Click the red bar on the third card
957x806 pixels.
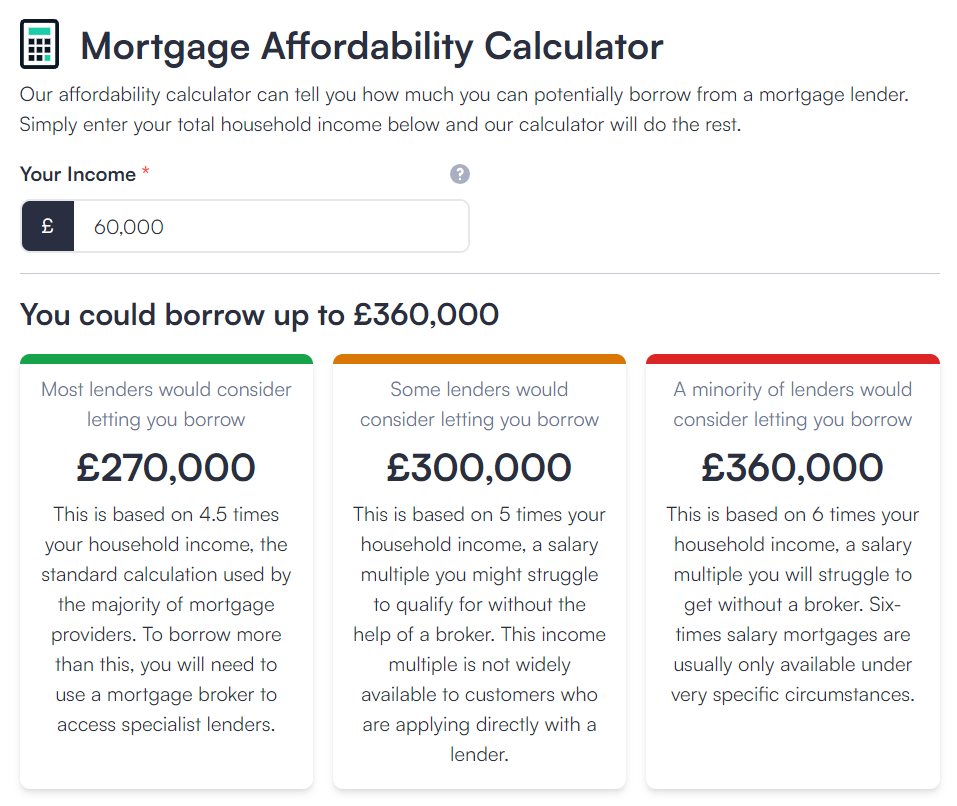tap(792, 359)
